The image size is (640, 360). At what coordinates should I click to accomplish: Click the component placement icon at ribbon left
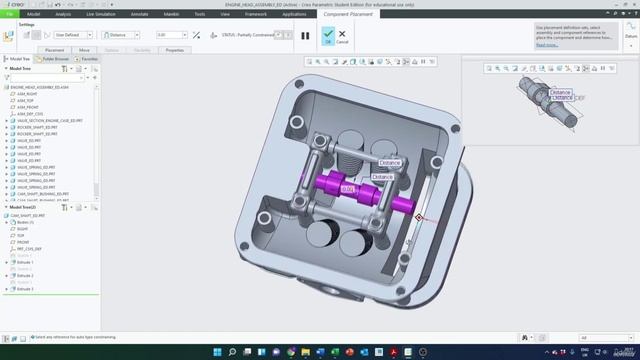[8, 36]
